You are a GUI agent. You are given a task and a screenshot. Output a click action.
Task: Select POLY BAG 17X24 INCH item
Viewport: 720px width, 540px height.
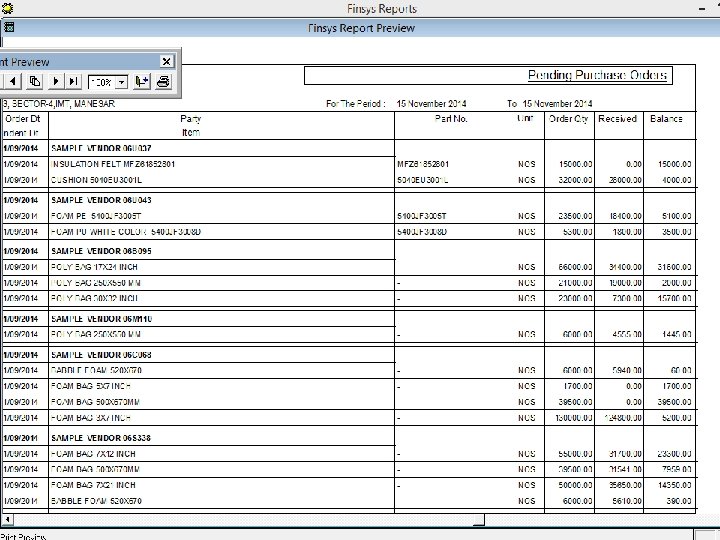94,267
